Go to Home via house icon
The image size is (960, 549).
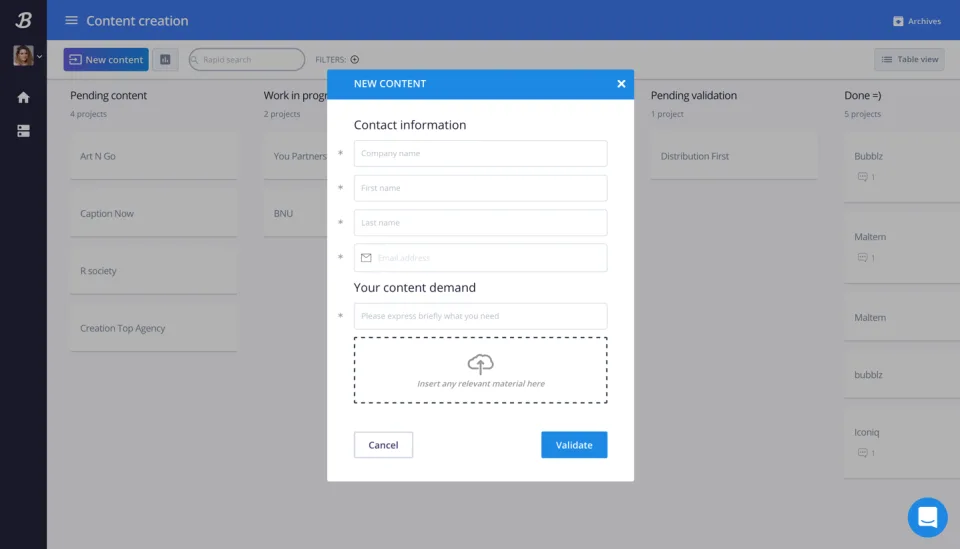[23, 97]
